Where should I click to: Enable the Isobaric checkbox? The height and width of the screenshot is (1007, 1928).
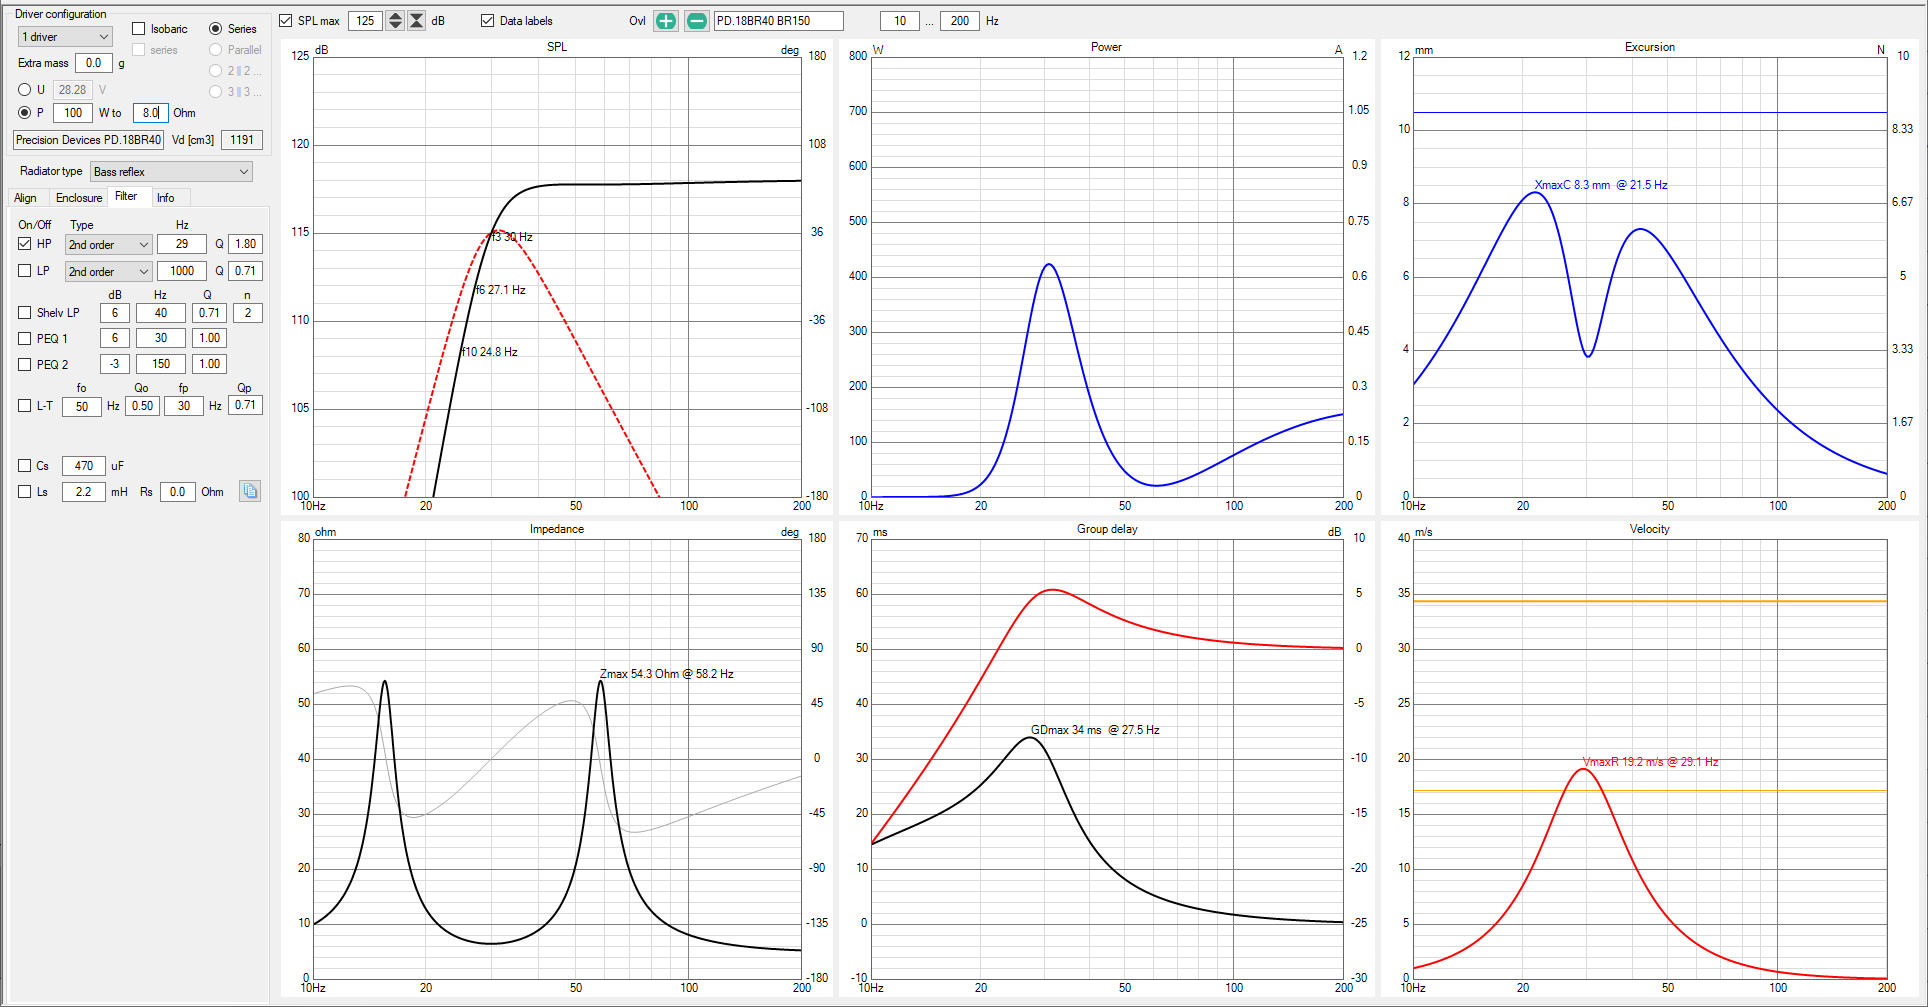[139, 29]
